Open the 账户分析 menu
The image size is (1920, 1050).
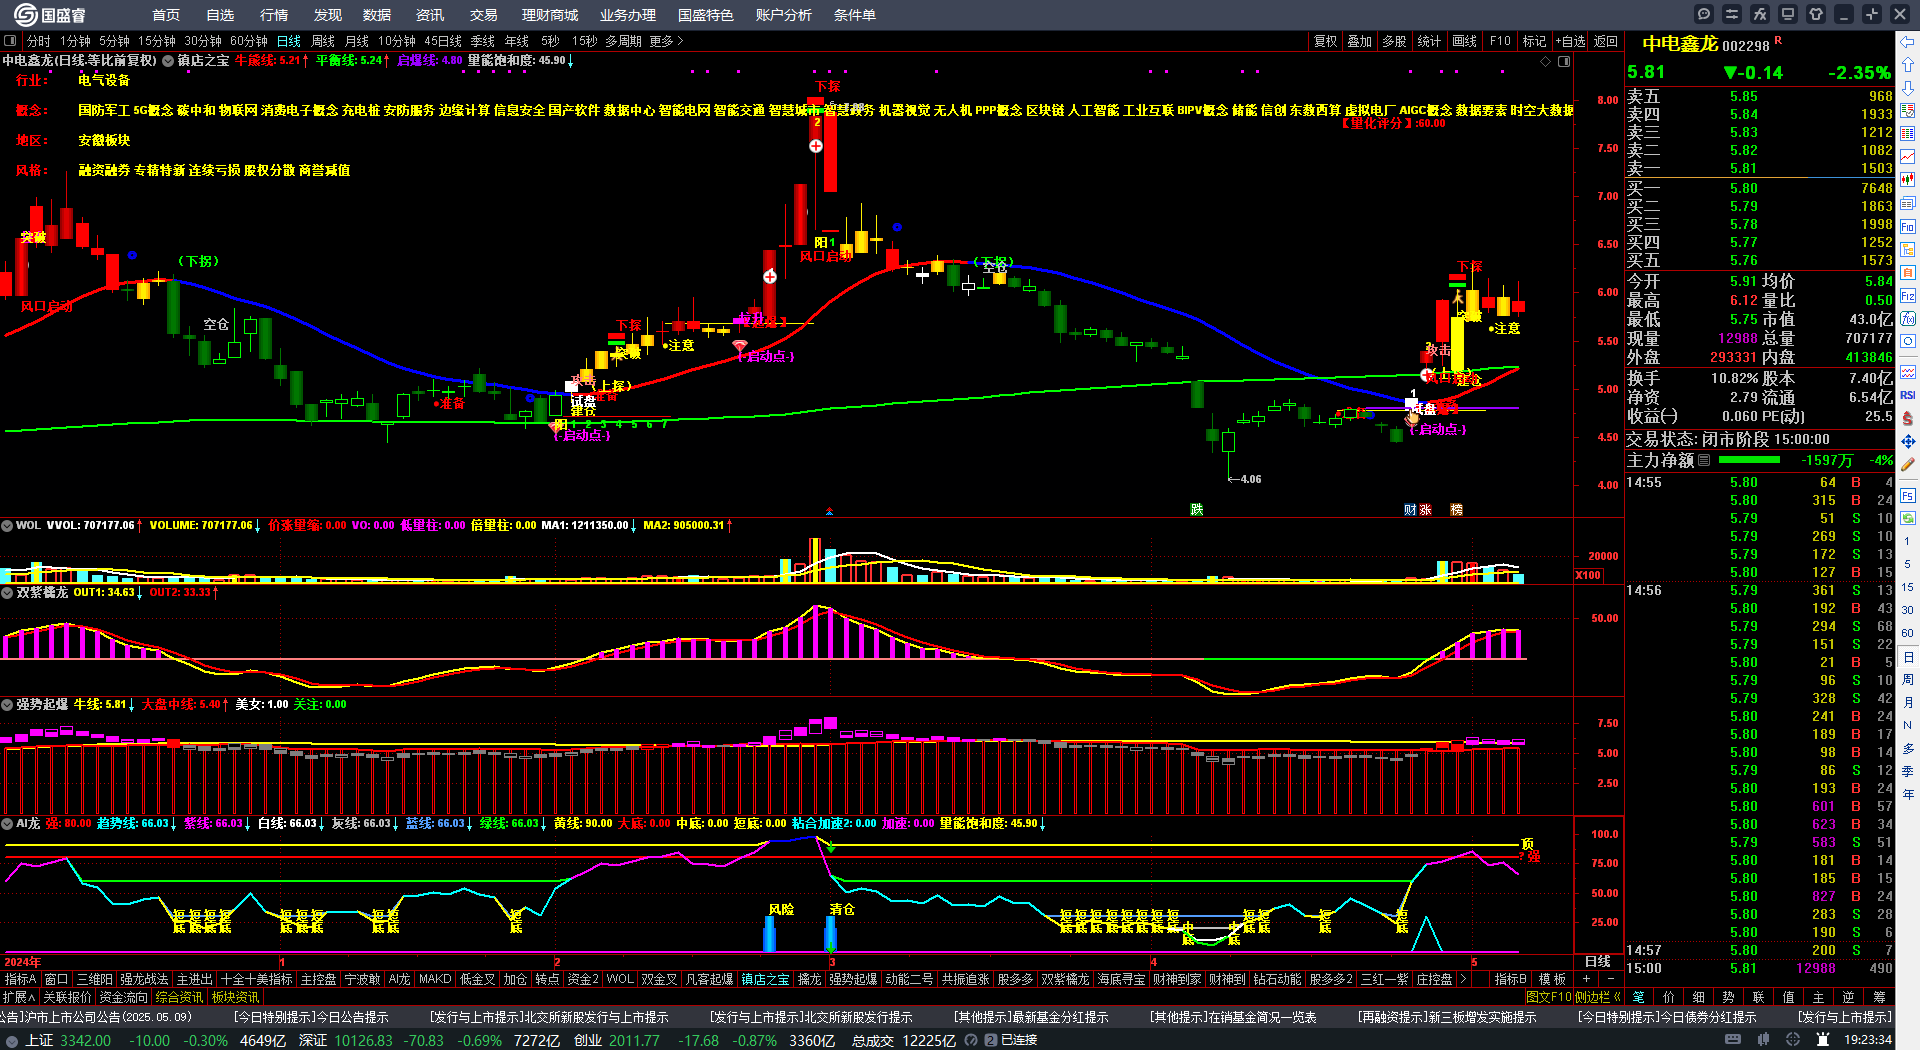784,15
